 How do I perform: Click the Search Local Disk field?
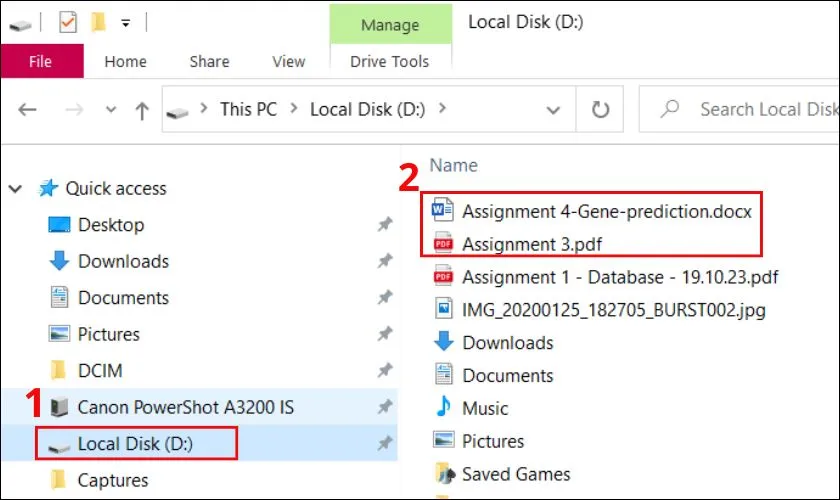coord(760,109)
